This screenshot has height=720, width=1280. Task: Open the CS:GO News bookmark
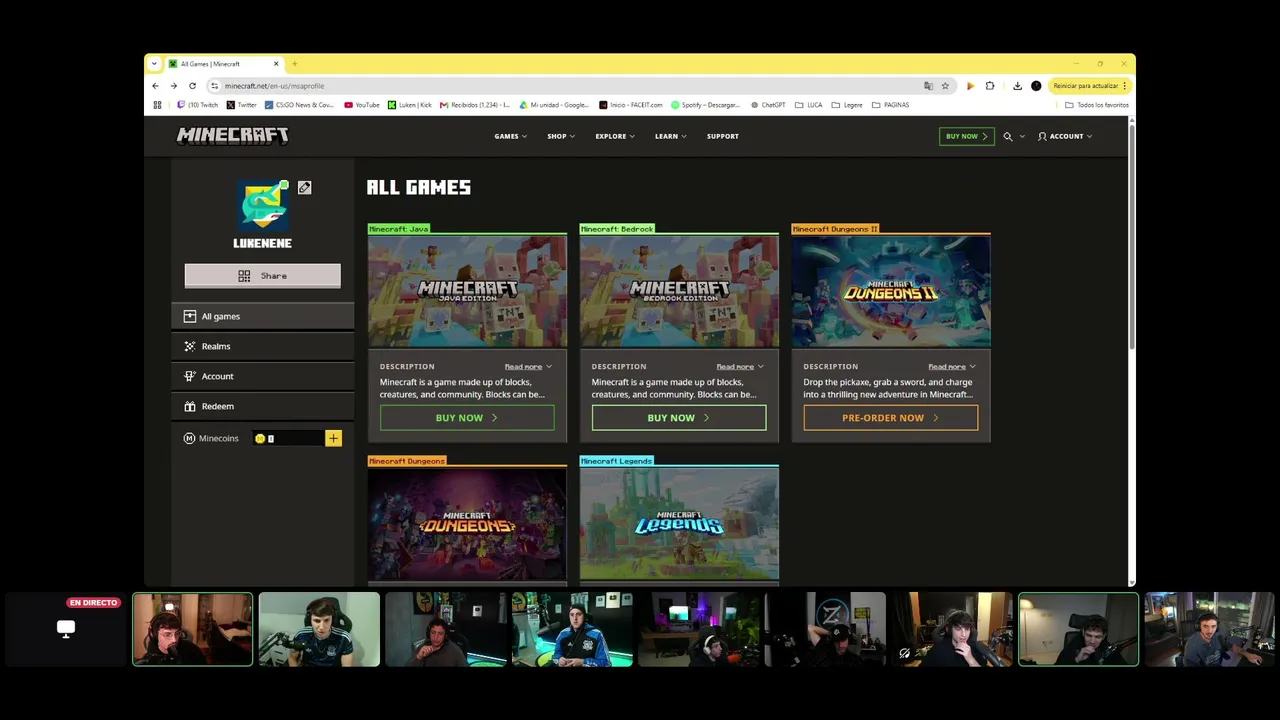tap(300, 105)
